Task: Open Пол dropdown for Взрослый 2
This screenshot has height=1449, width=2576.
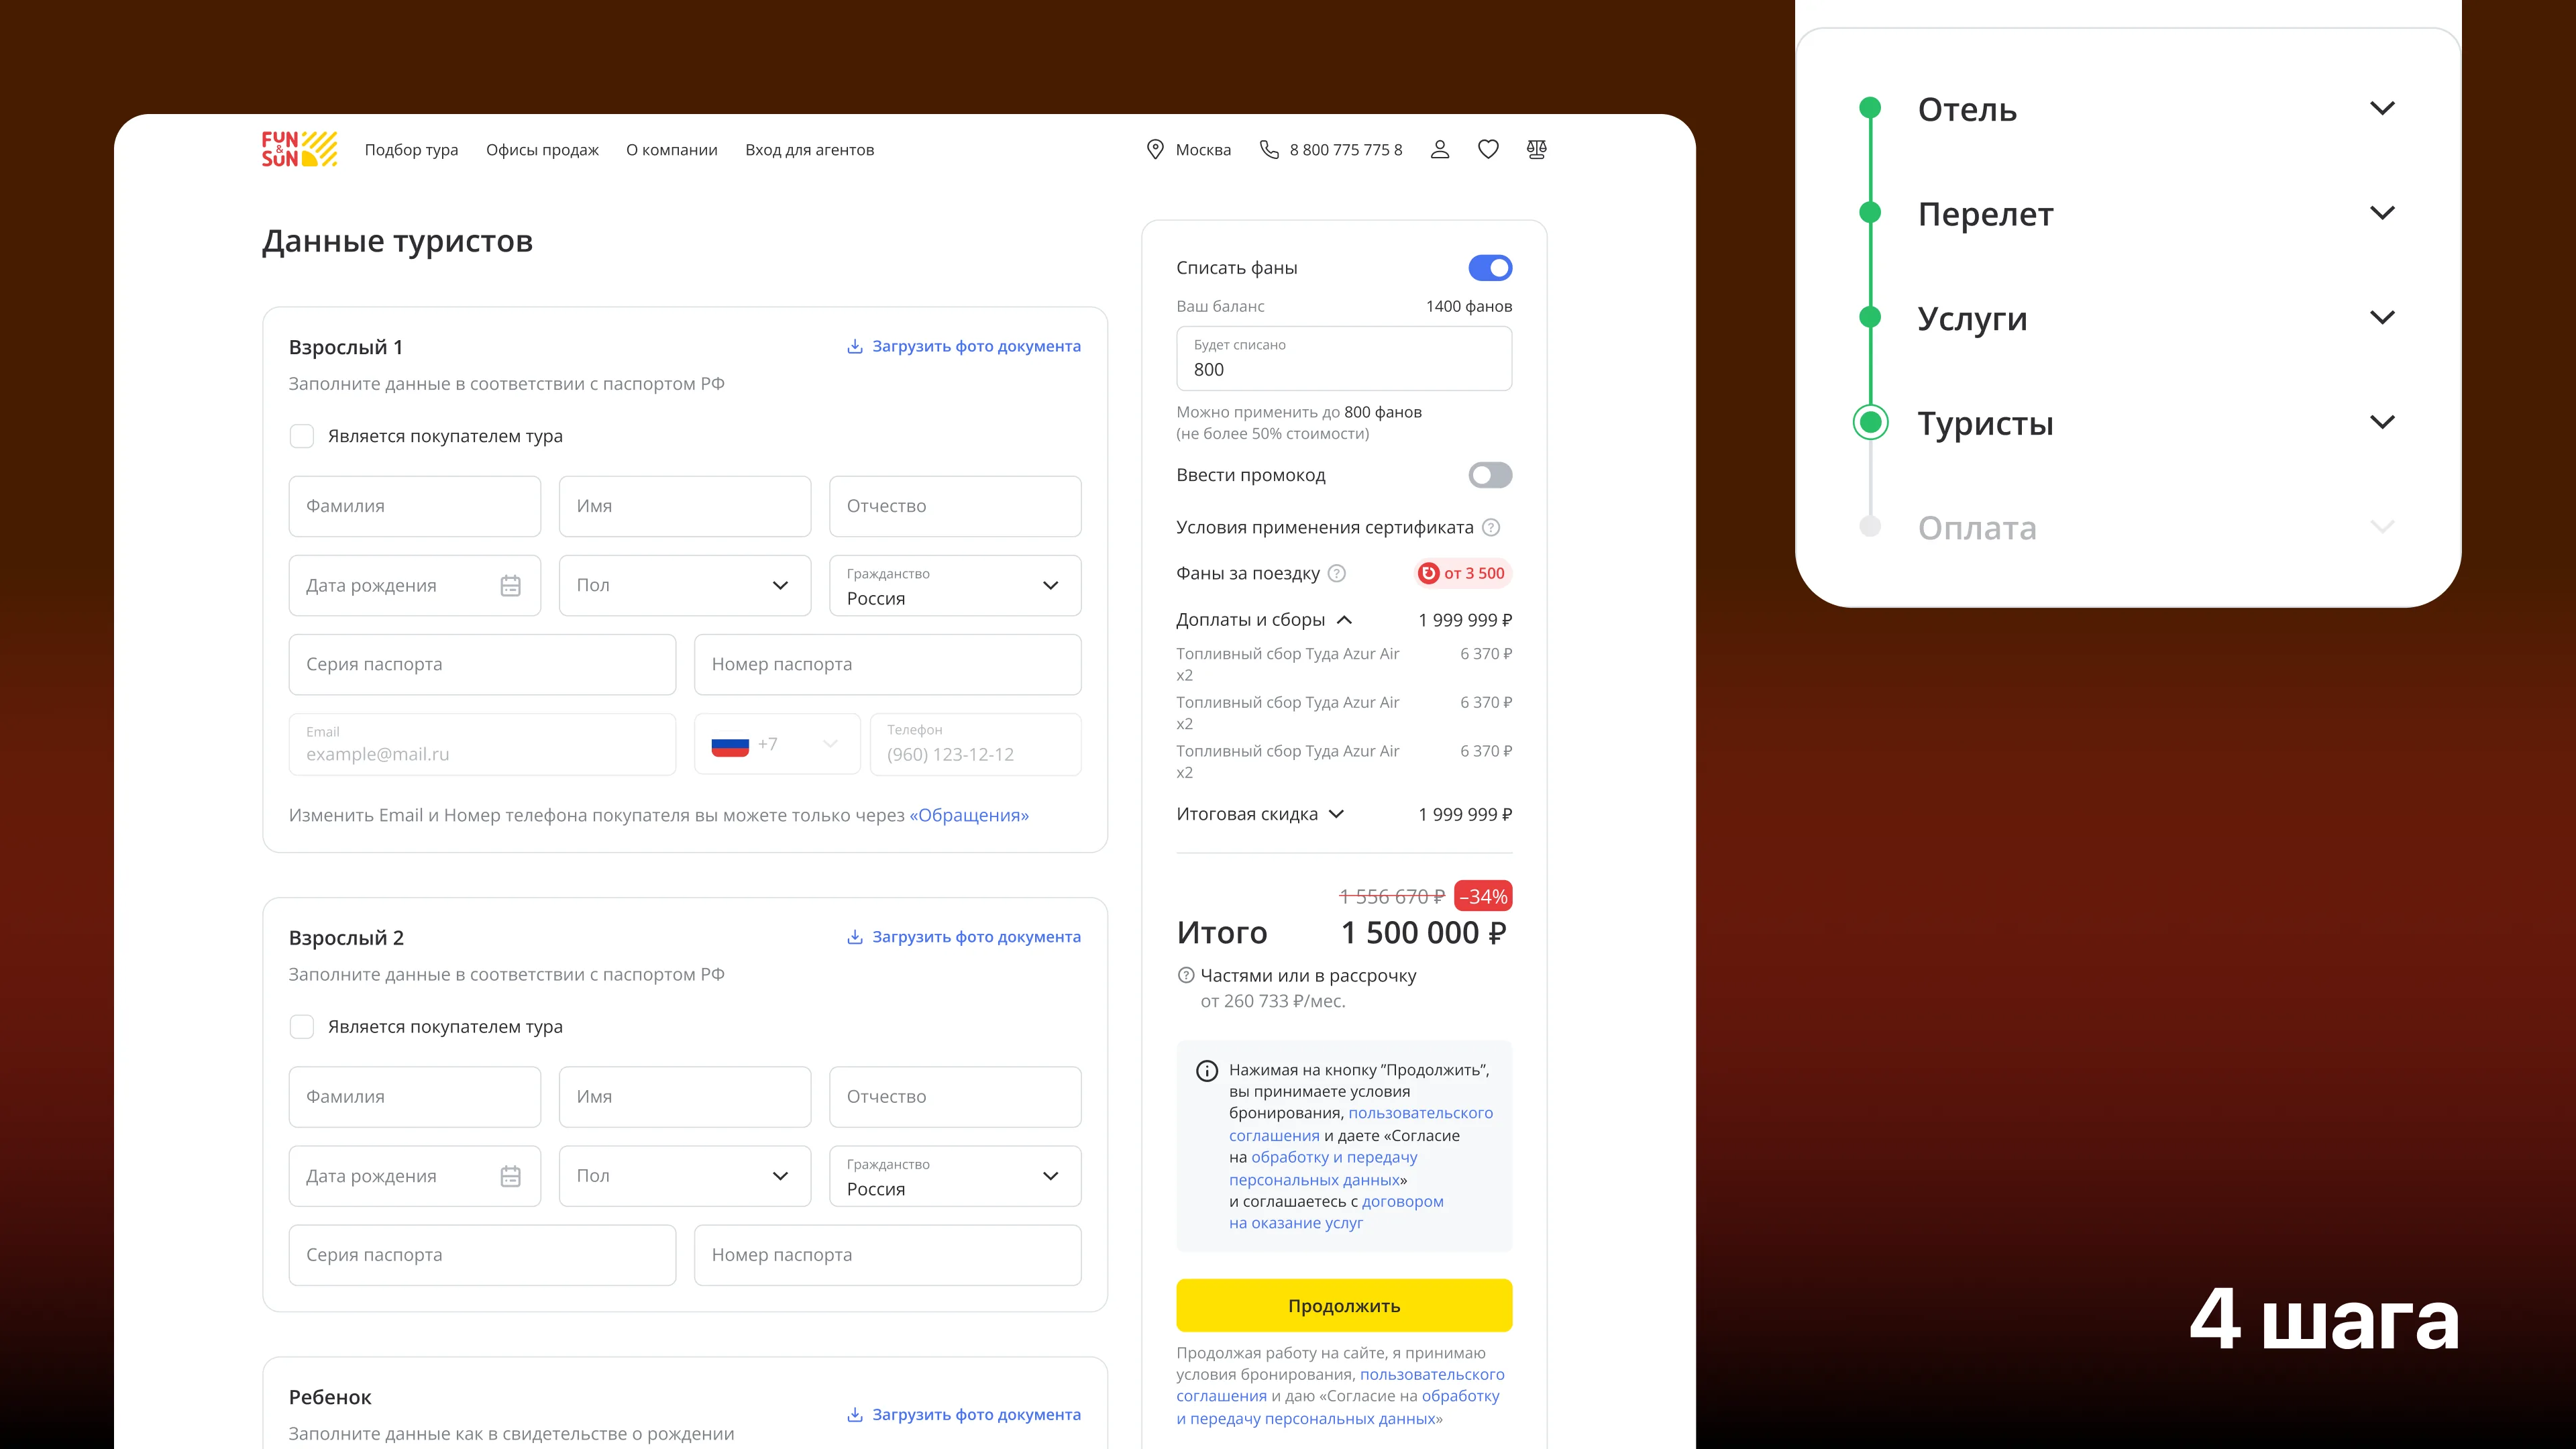Action: (685, 1176)
